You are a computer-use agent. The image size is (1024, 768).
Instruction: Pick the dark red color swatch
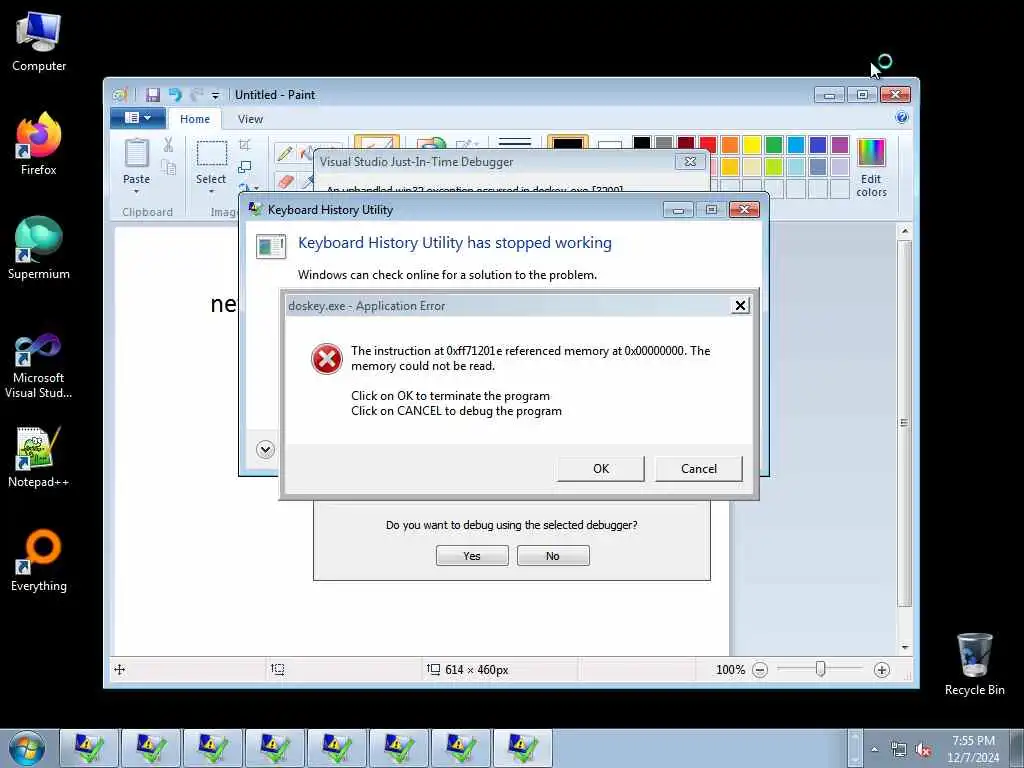click(686, 144)
